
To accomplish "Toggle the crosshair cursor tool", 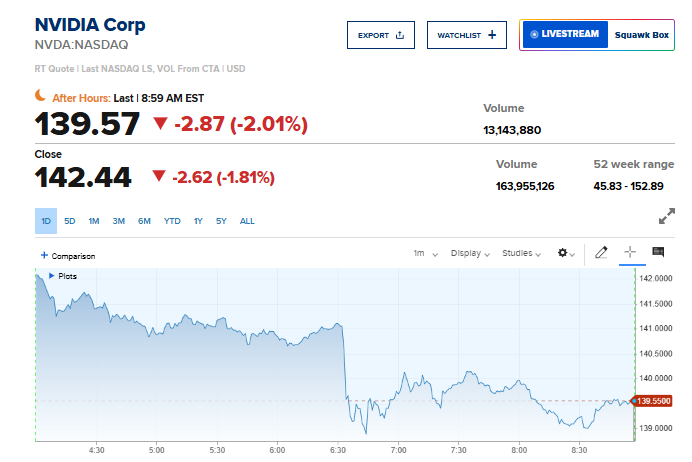I will point(630,254).
